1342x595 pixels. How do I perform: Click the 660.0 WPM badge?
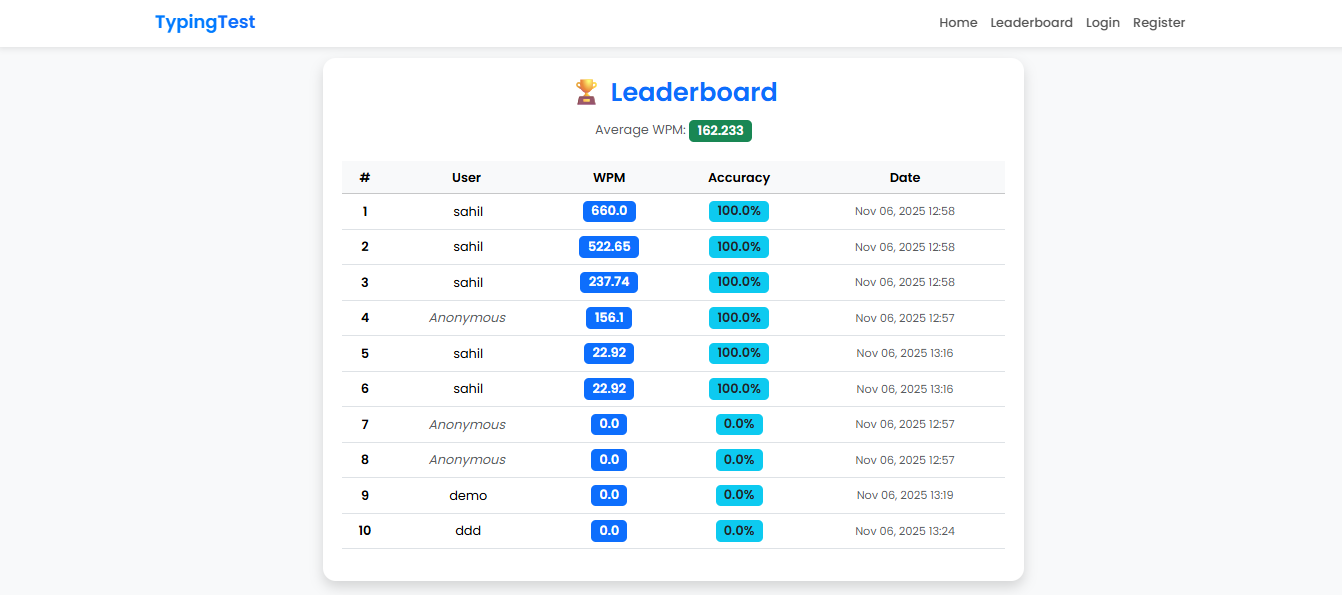(609, 211)
